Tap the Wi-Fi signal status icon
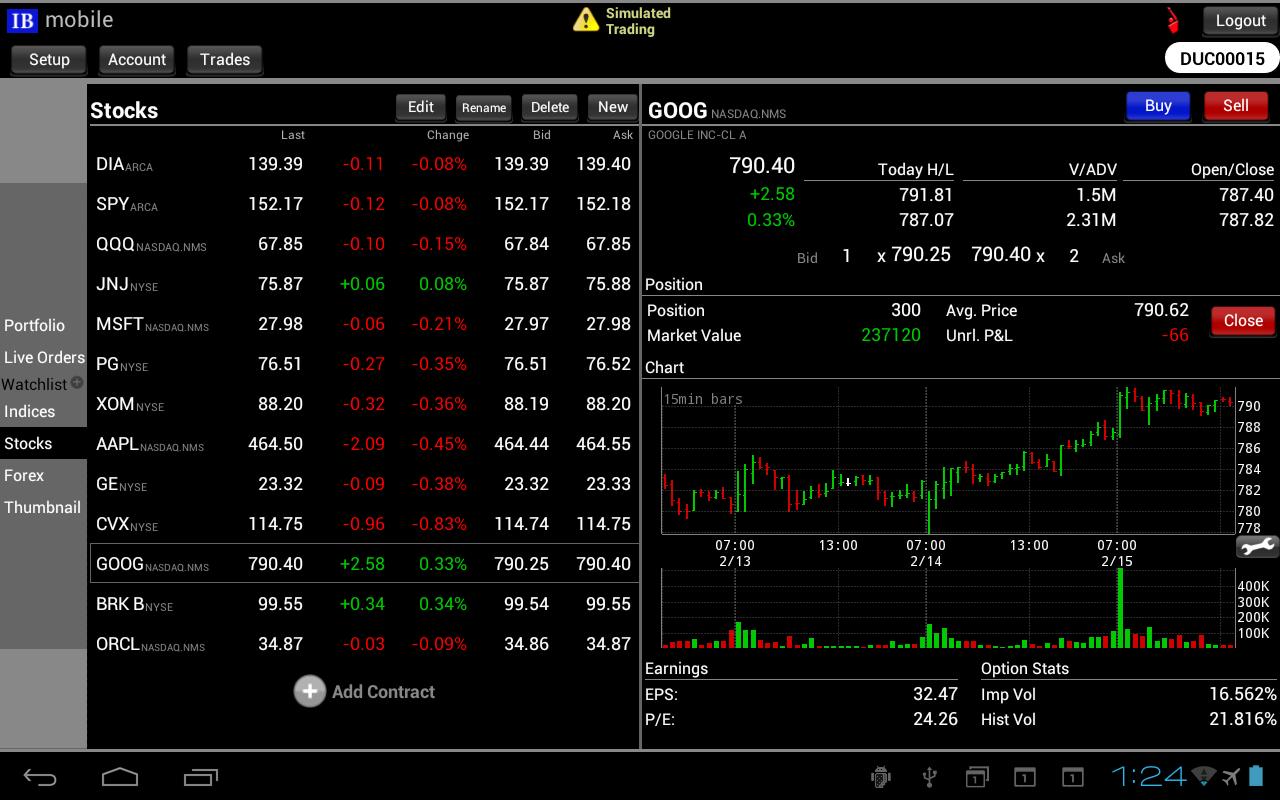The height and width of the screenshot is (800, 1280). 1204,776
